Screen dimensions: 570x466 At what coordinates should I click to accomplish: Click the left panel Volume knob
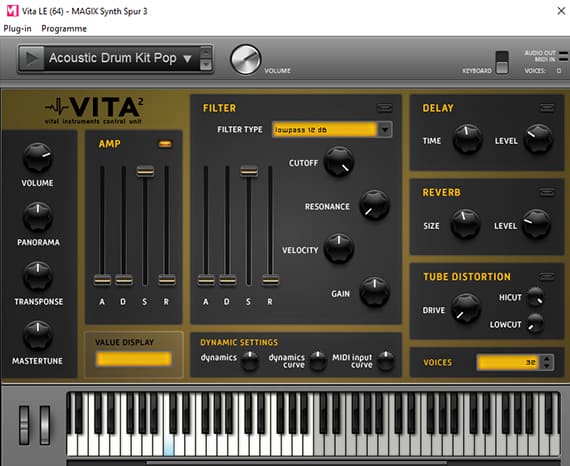tap(38, 157)
